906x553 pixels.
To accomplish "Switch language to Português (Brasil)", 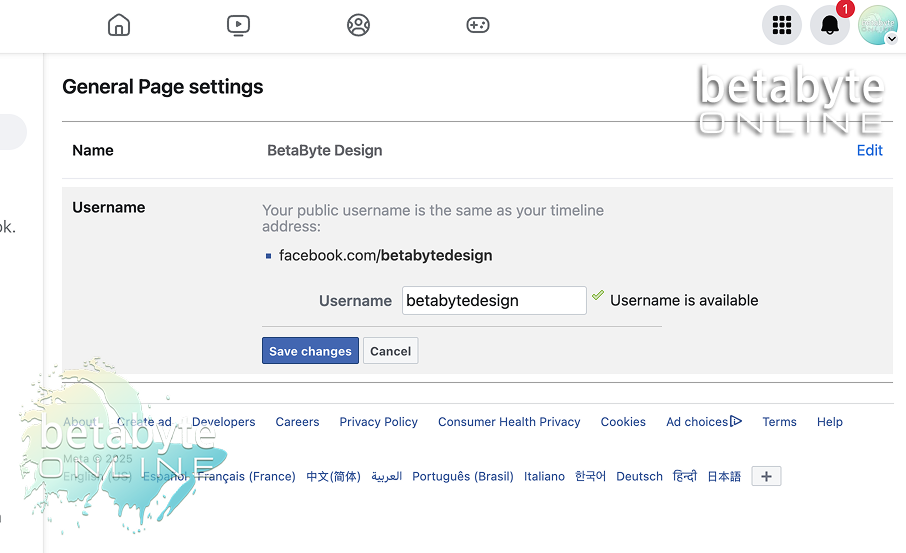I will (x=462, y=477).
